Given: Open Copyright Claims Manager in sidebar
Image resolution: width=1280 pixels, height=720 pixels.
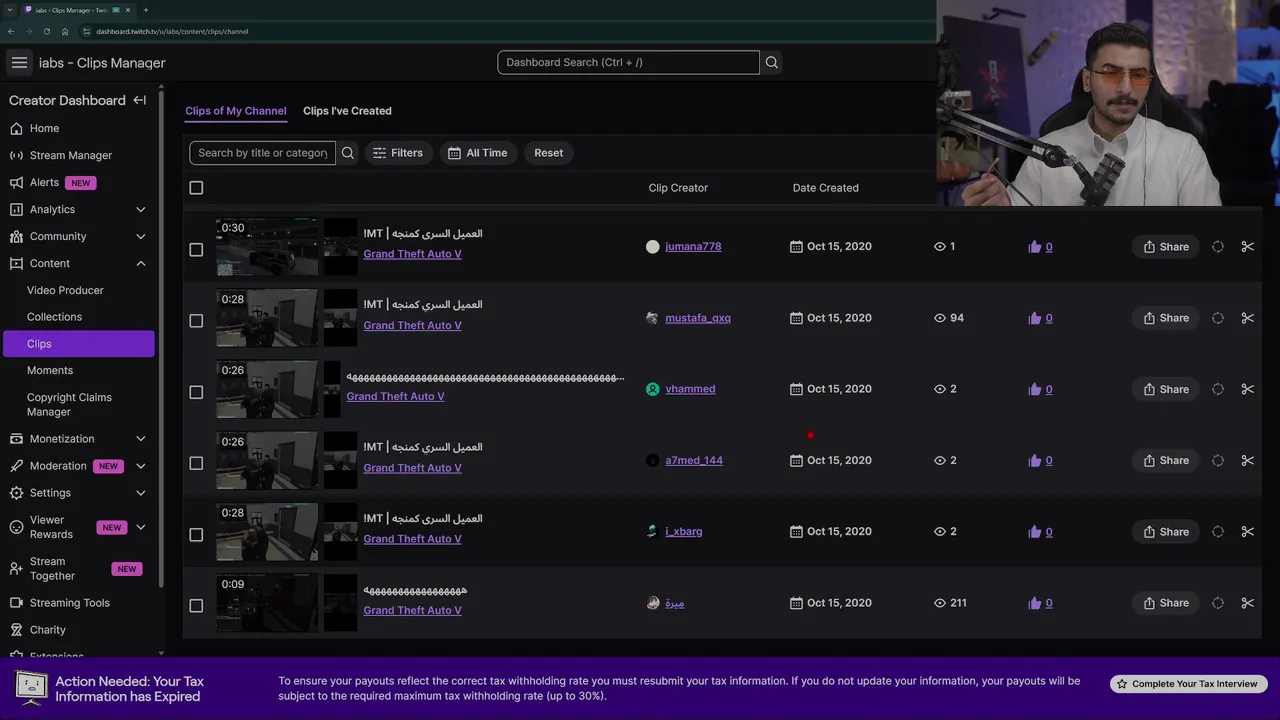Looking at the screenshot, I should tap(69, 404).
